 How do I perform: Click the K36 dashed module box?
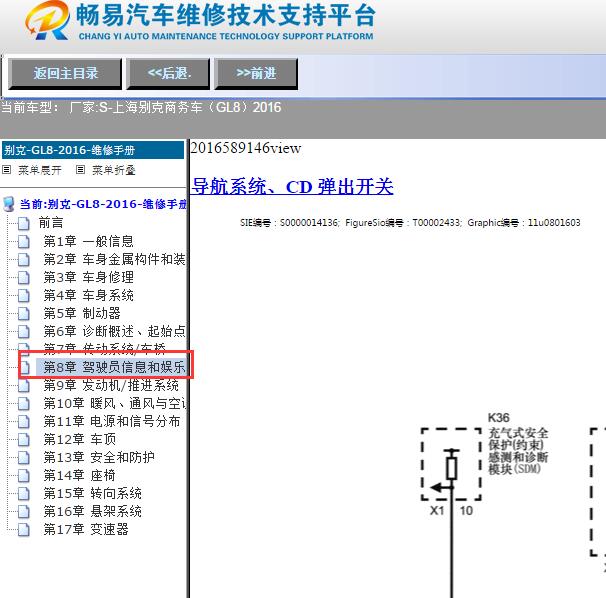click(451, 464)
